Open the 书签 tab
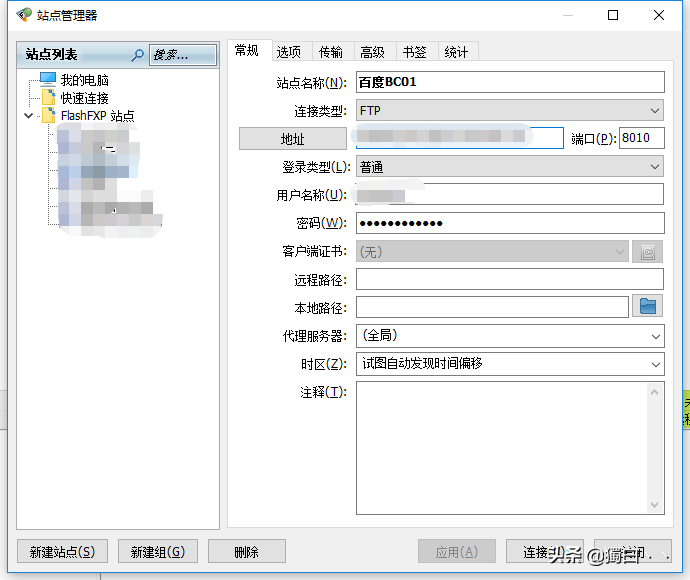The width and height of the screenshot is (690, 580). pos(414,52)
